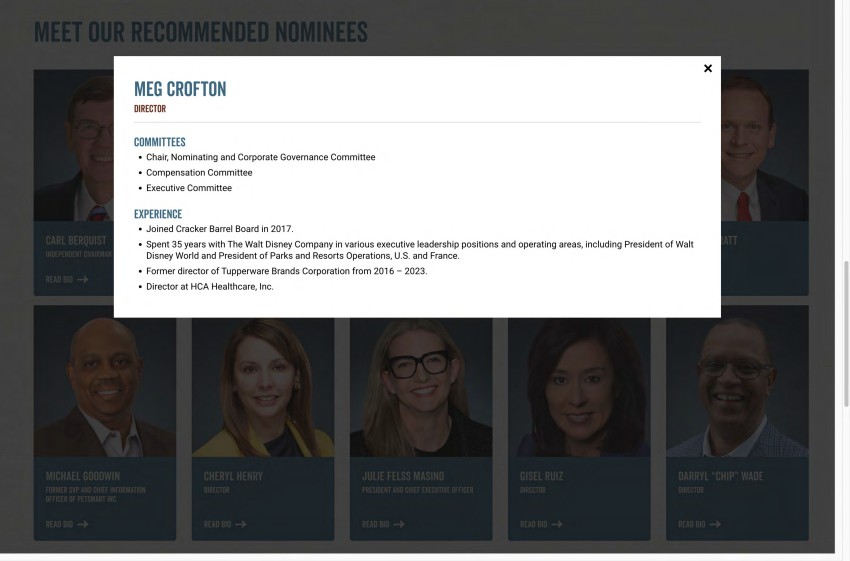Click 'Meet Our Recommended Nominees' page heading
This screenshot has width=850, height=561.
point(201,31)
